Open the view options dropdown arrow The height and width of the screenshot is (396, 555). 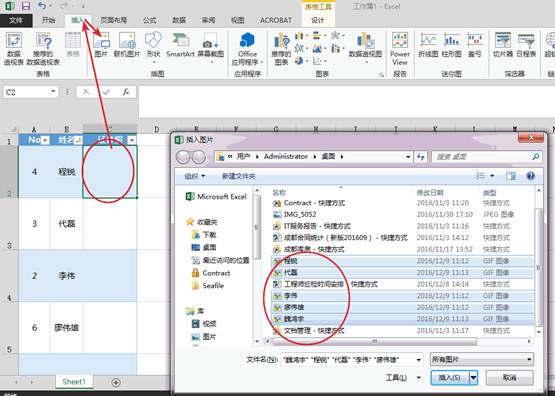click(x=492, y=176)
